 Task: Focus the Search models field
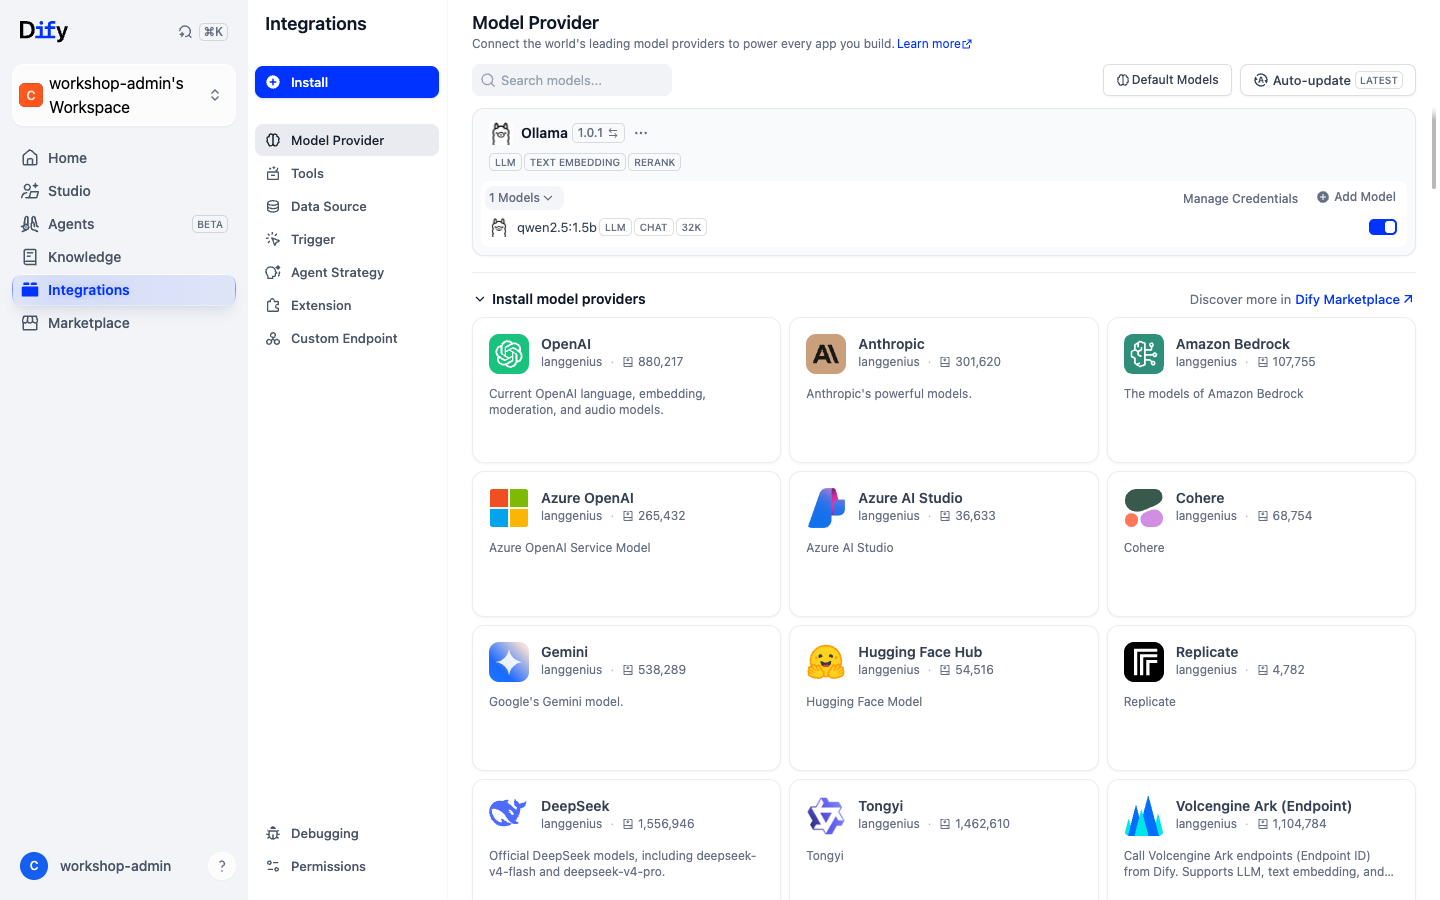[x=572, y=80]
